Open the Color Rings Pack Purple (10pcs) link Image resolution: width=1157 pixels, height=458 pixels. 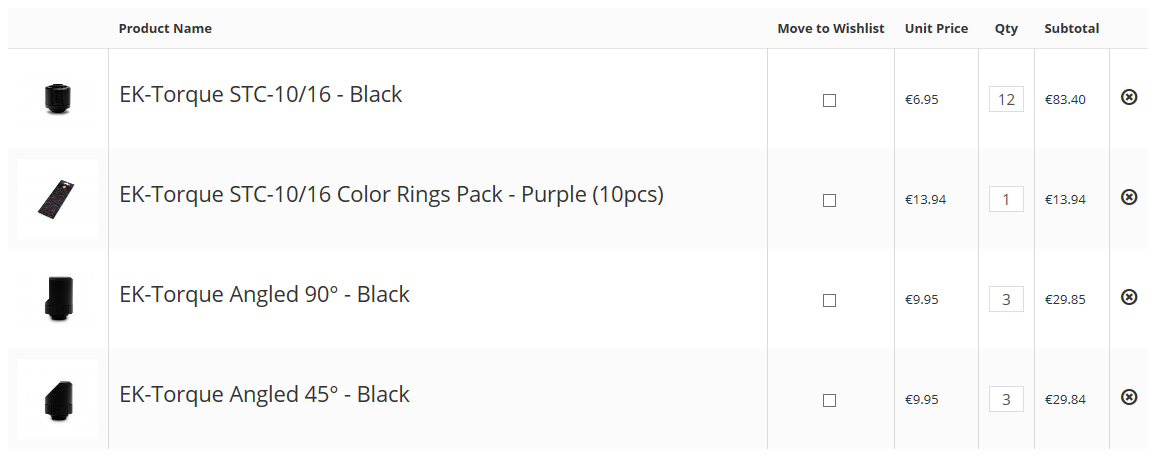pyautogui.click(x=390, y=195)
